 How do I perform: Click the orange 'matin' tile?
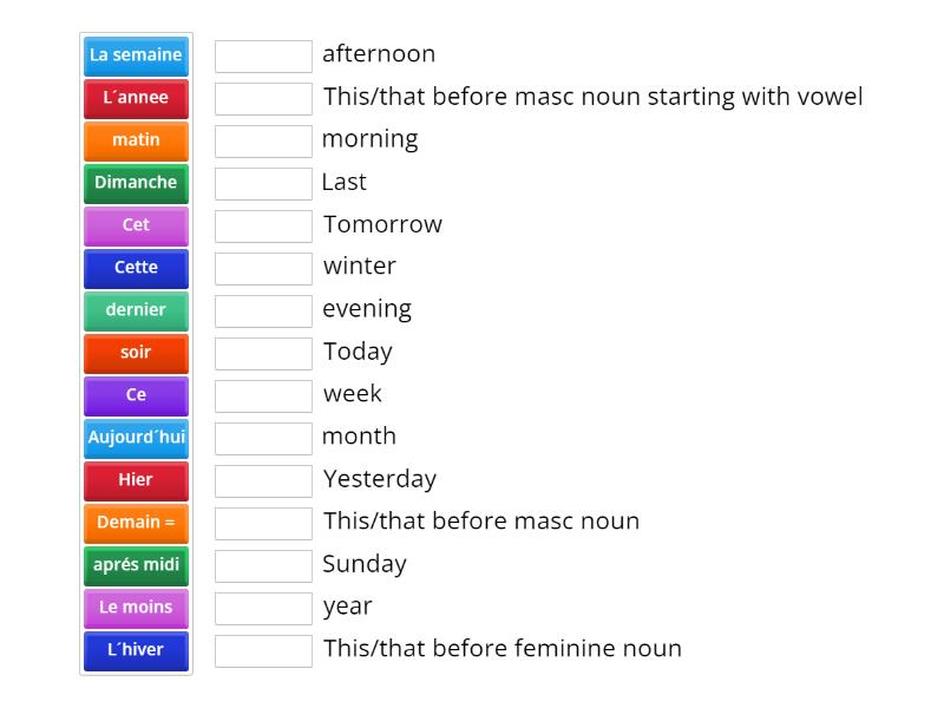pos(136,140)
